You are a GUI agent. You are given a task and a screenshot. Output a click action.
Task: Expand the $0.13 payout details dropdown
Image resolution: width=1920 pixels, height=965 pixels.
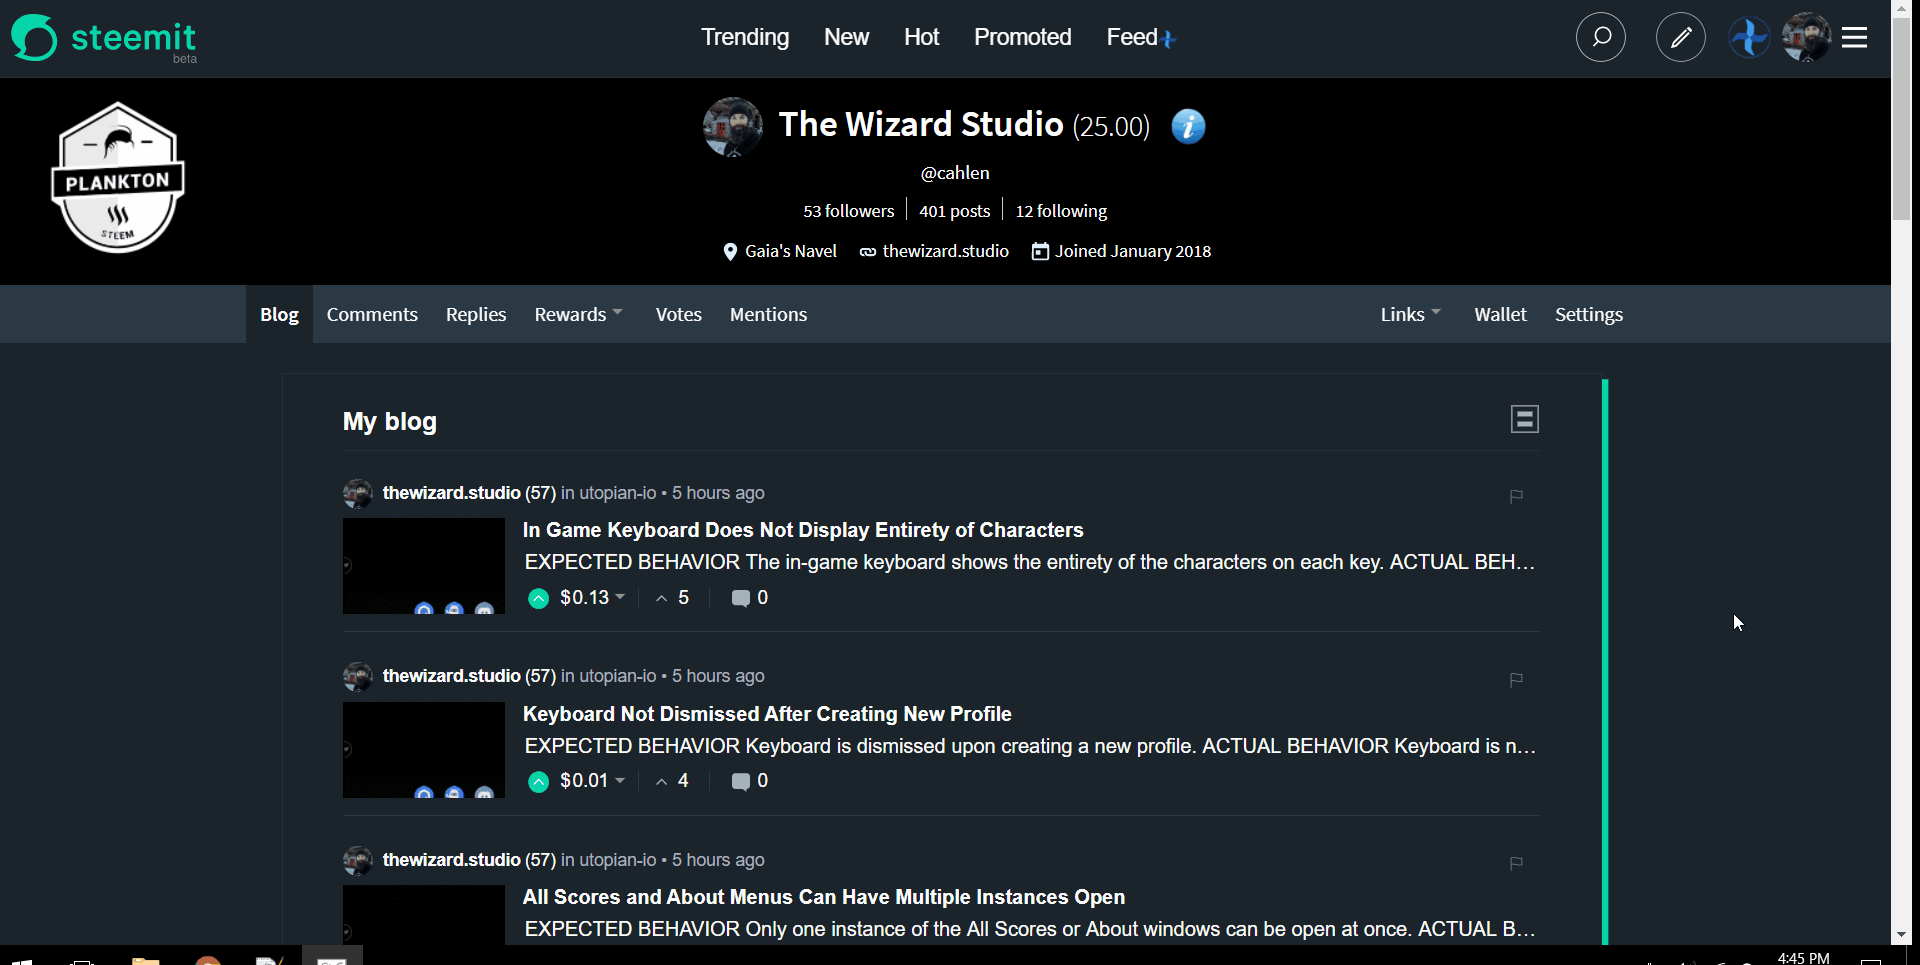coord(593,598)
